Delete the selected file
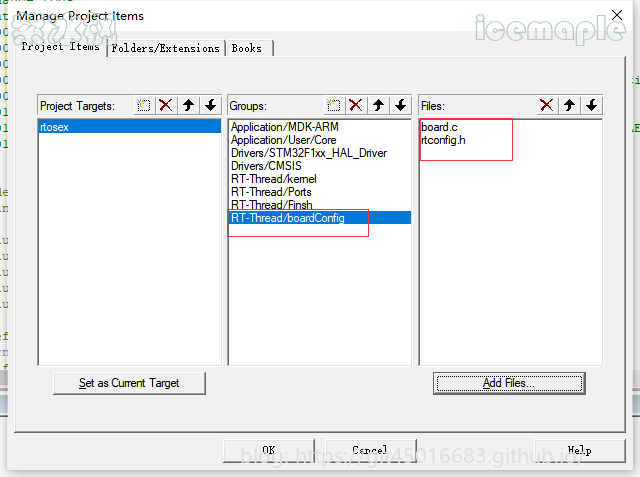 (x=547, y=106)
